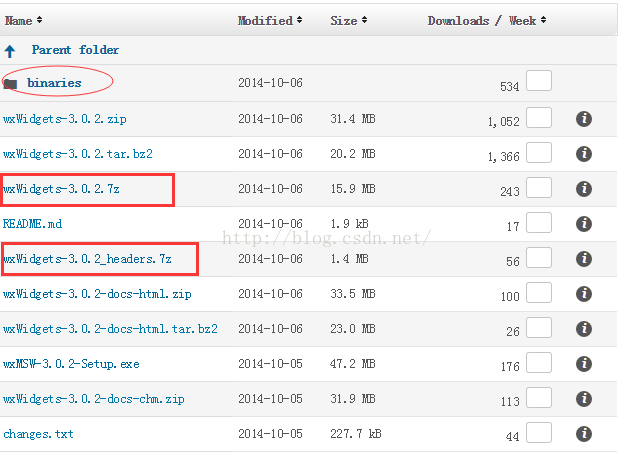Download wxWidgets-3.0.2.tar.bz2
Viewport: 635px width, 455px height.
78,154
